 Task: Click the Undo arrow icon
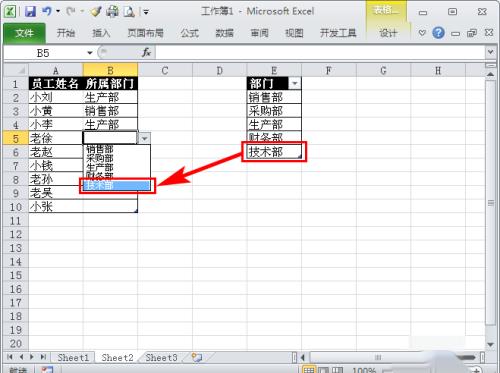[47, 11]
